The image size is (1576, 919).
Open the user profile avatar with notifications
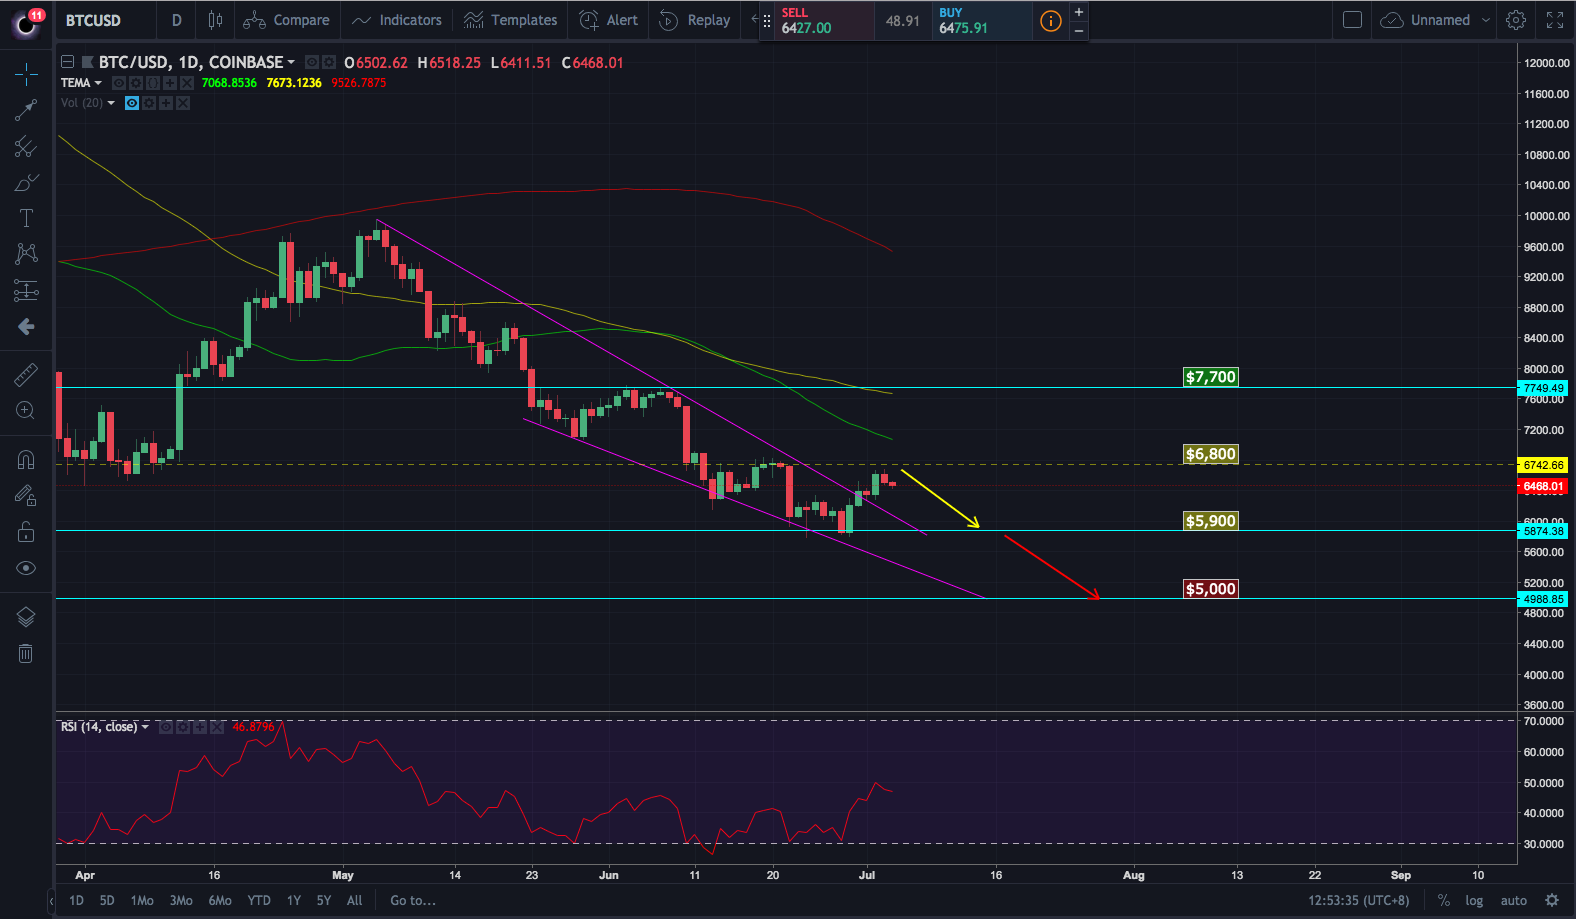26,22
